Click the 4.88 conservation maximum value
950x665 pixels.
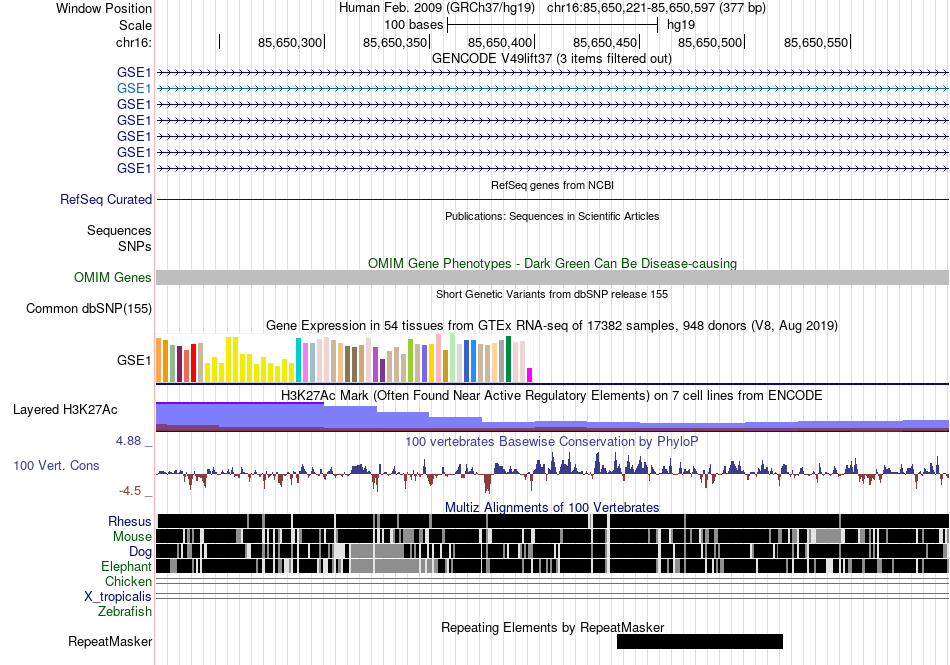pos(128,441)
